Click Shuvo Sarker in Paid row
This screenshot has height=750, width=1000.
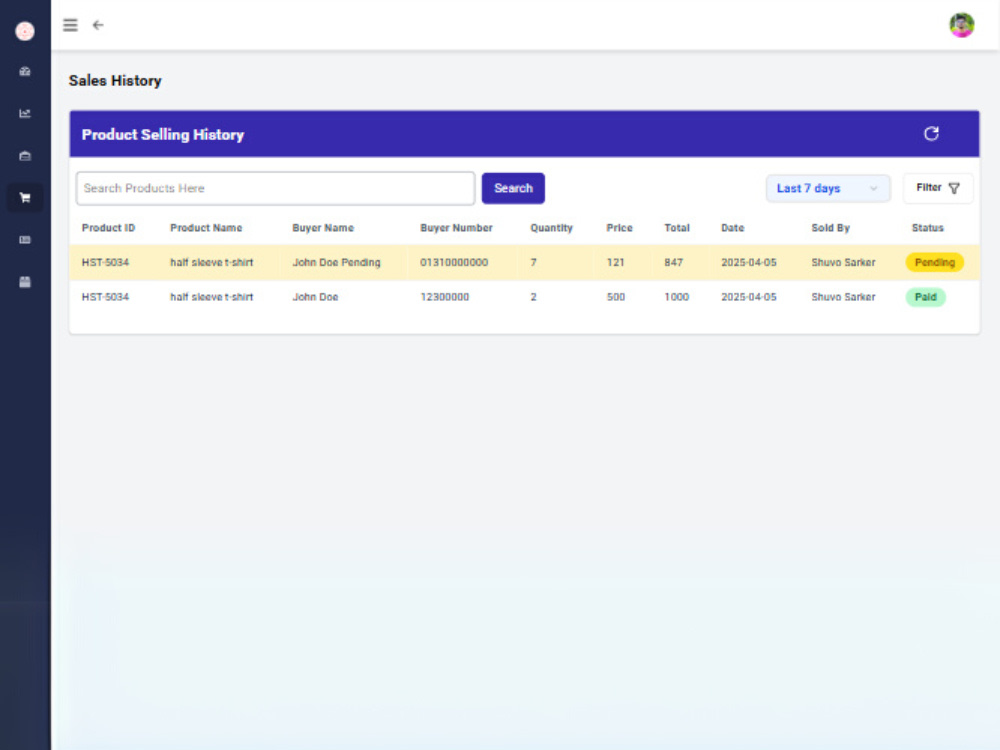[843, 297]
